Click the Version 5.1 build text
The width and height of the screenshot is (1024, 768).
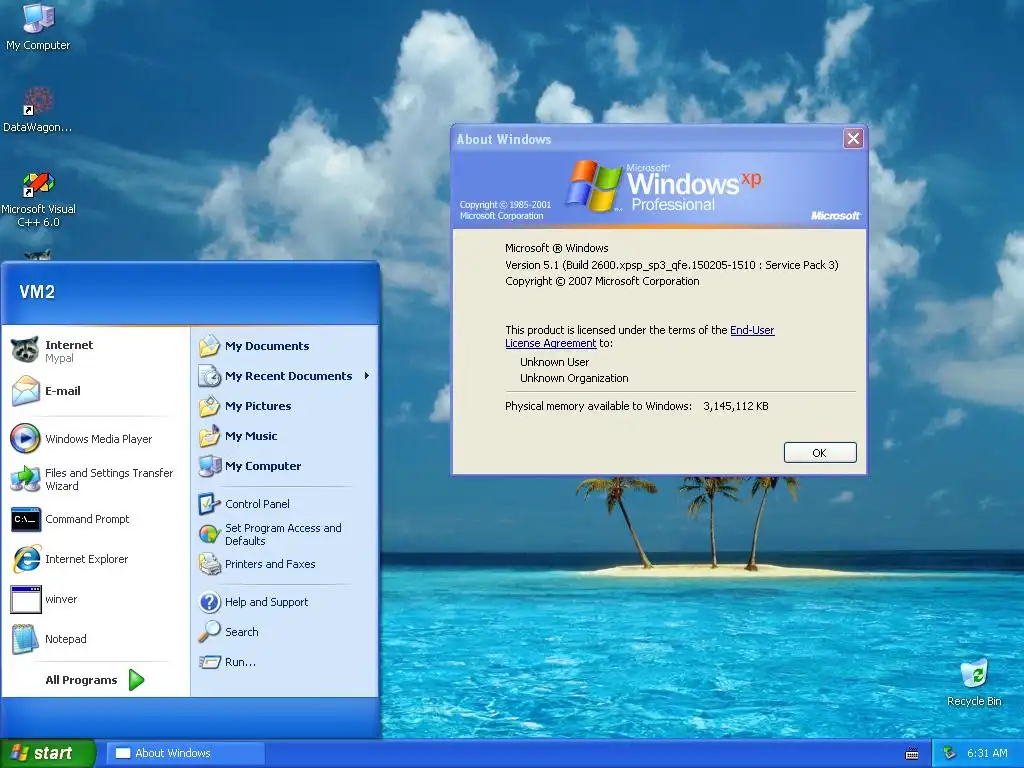pyautogui.click(x=671, y=265)
